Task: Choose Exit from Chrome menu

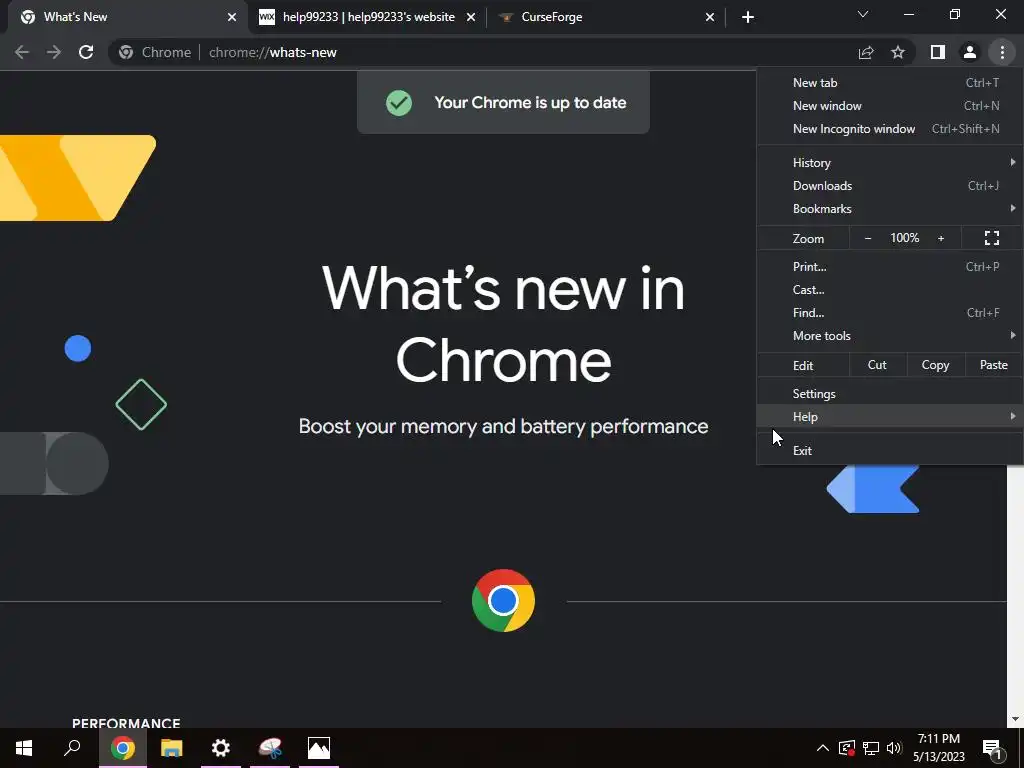Action: click(x=889, y=451)
